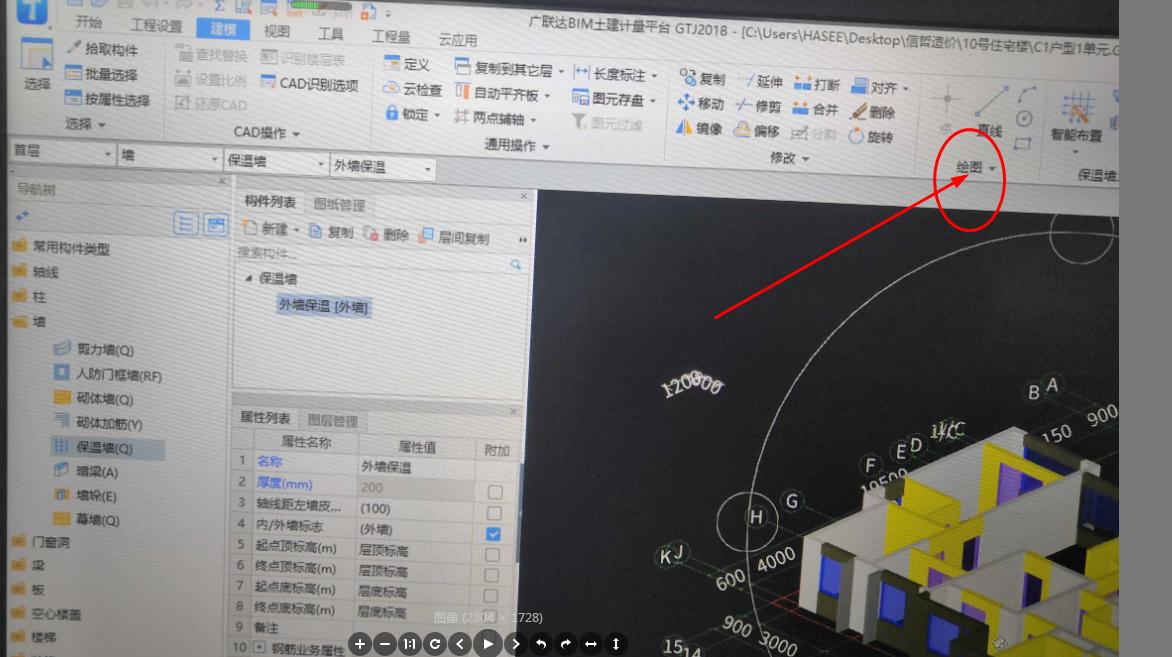Viewport: 1172px width, 657px height.
Task: Click the 删除 (Delete) modify tool in ribbon
Action: click(x=873, y=112)
